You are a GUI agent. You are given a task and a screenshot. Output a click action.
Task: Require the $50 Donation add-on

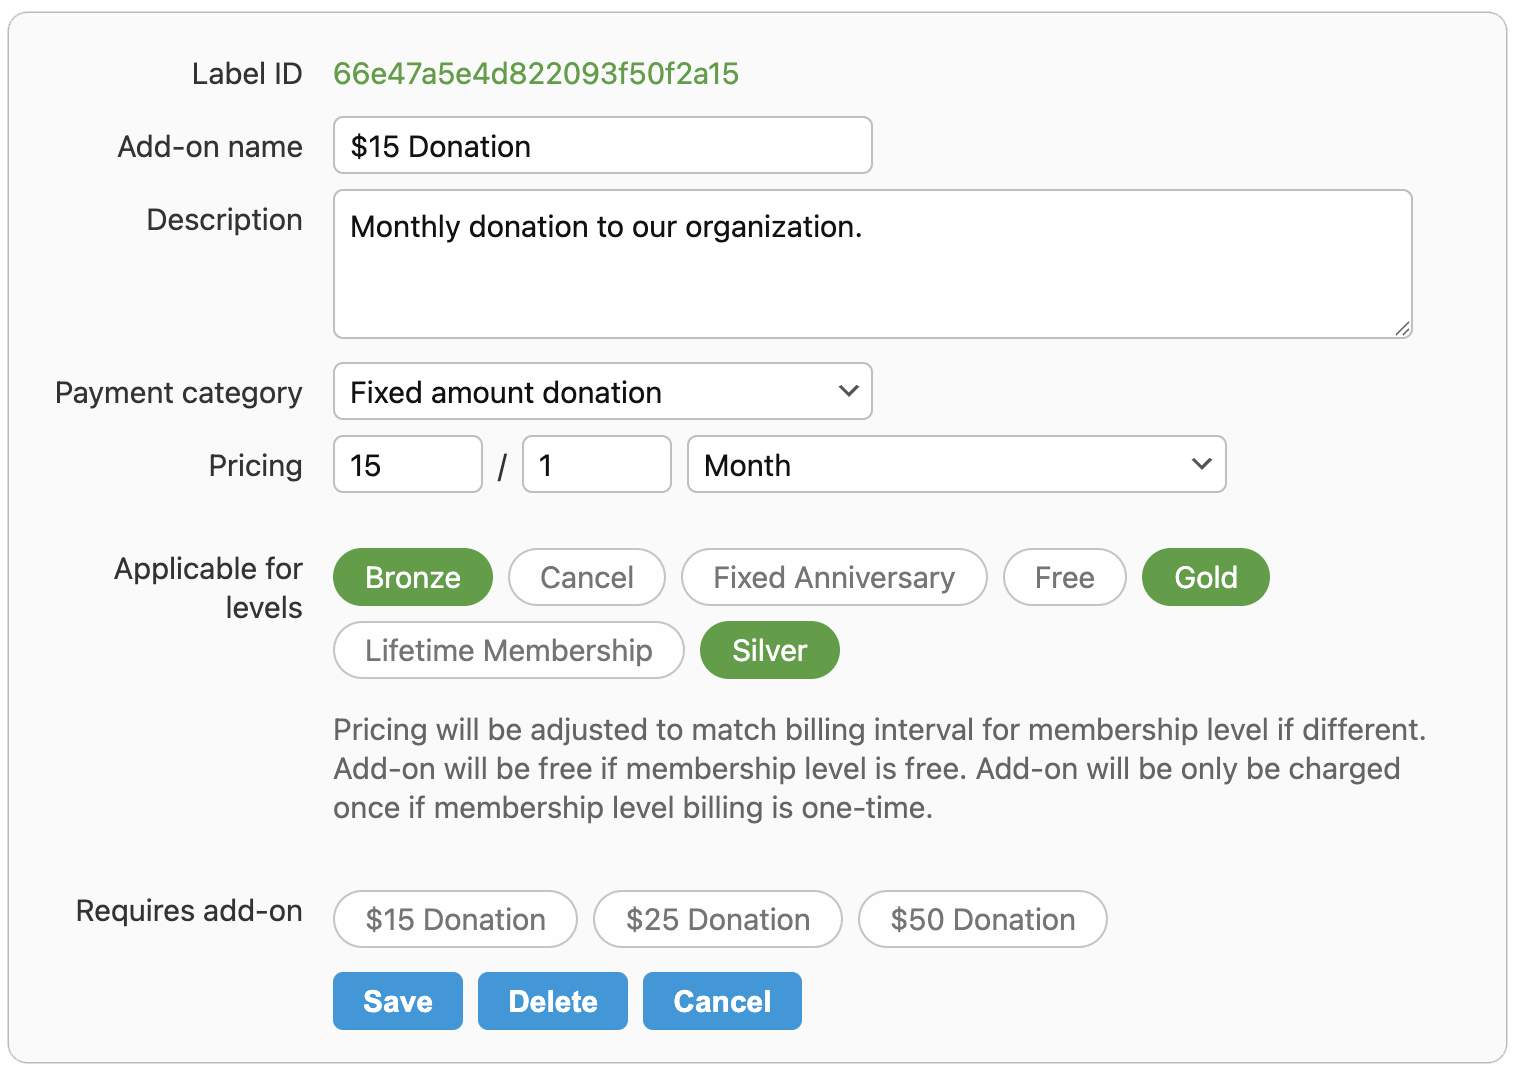pos(982,919)
